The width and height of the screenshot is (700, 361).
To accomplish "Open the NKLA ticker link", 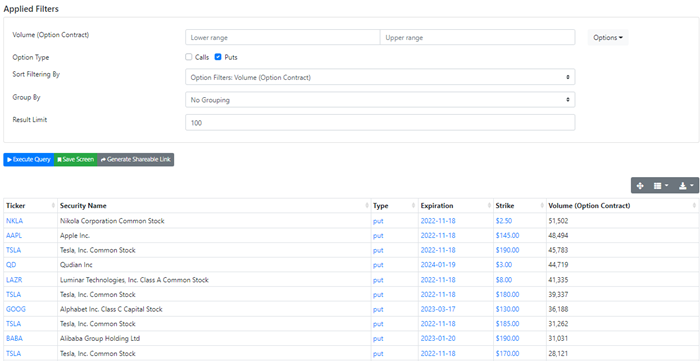I will click(14, 220).
